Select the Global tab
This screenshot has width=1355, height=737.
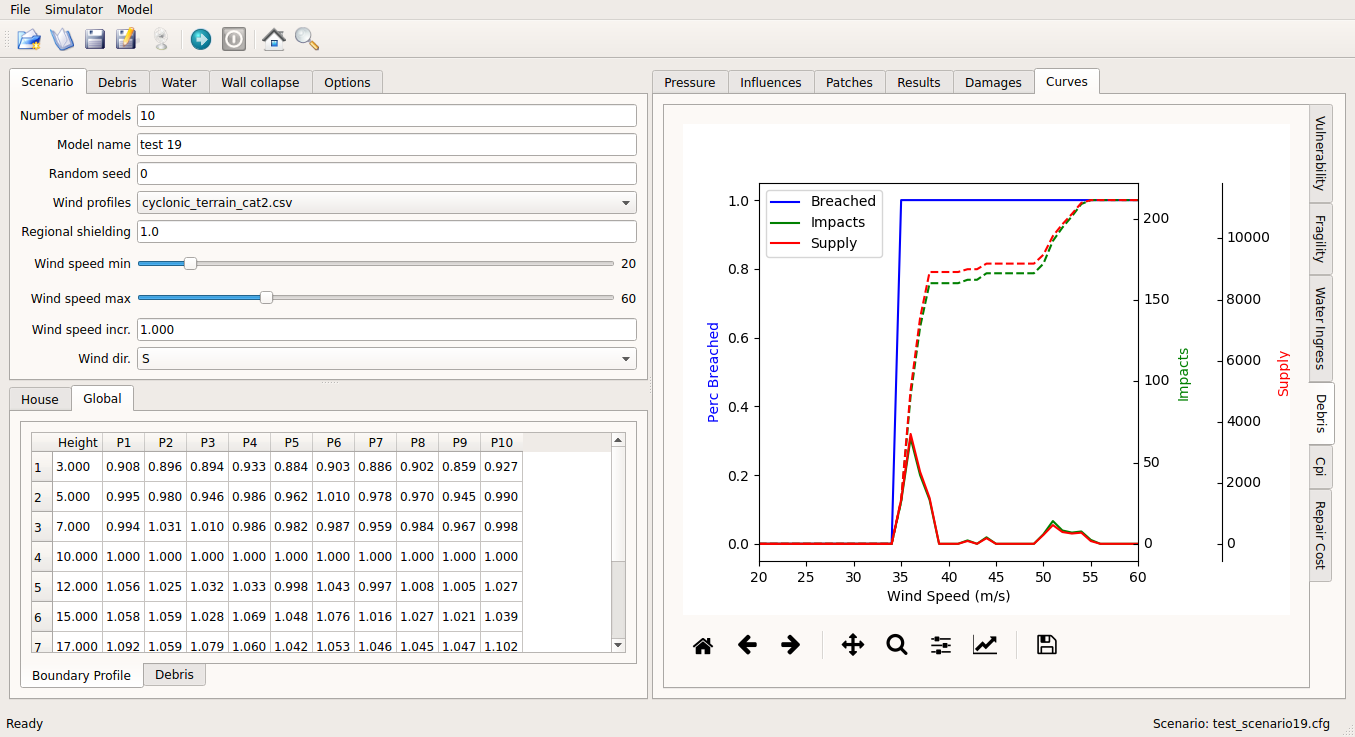pyautogui.click(x=102, y=398)
